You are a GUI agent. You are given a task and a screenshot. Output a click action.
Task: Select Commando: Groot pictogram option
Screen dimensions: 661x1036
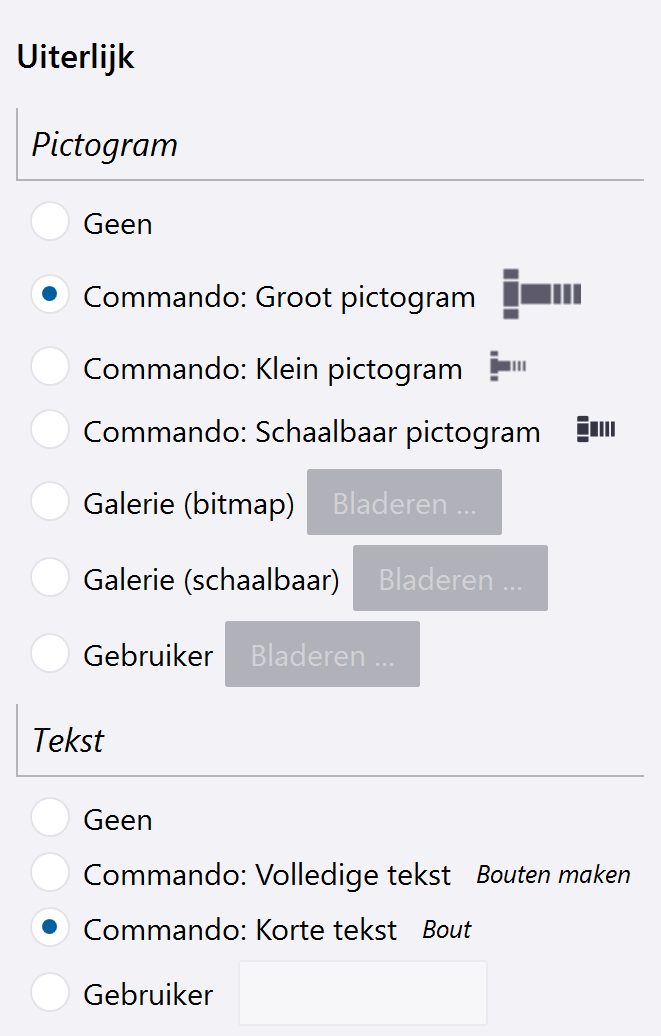coord(50,296)
